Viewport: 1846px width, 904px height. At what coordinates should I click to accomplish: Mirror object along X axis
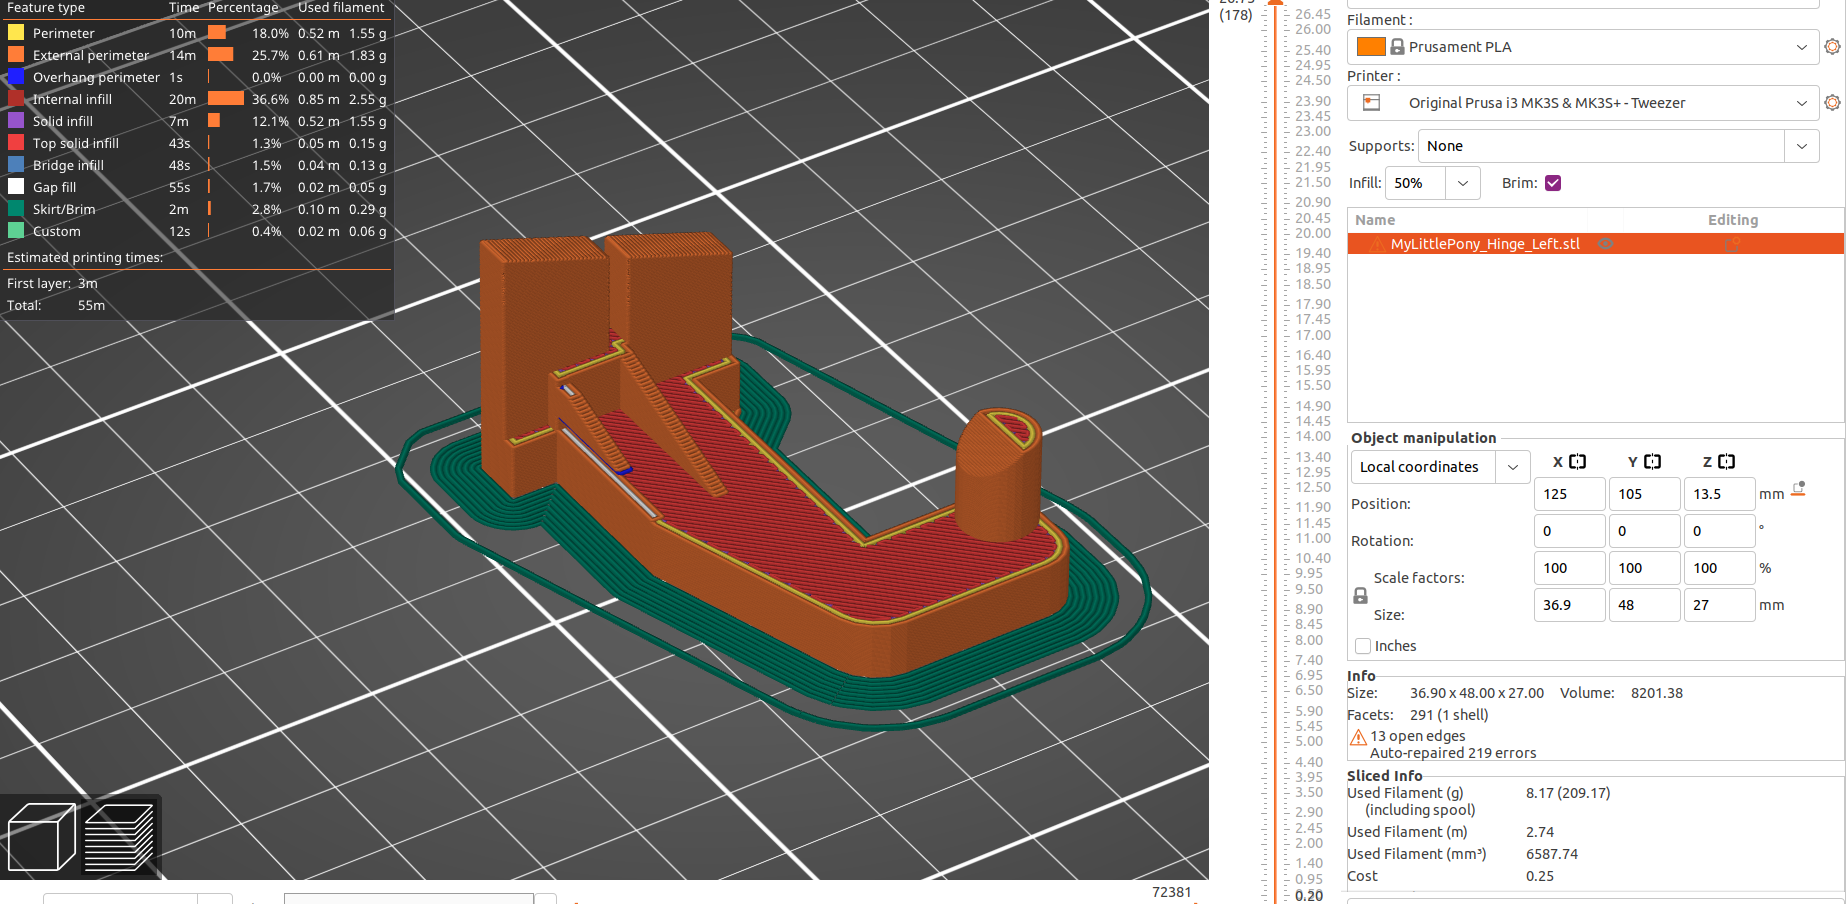tap(1577, 462)
